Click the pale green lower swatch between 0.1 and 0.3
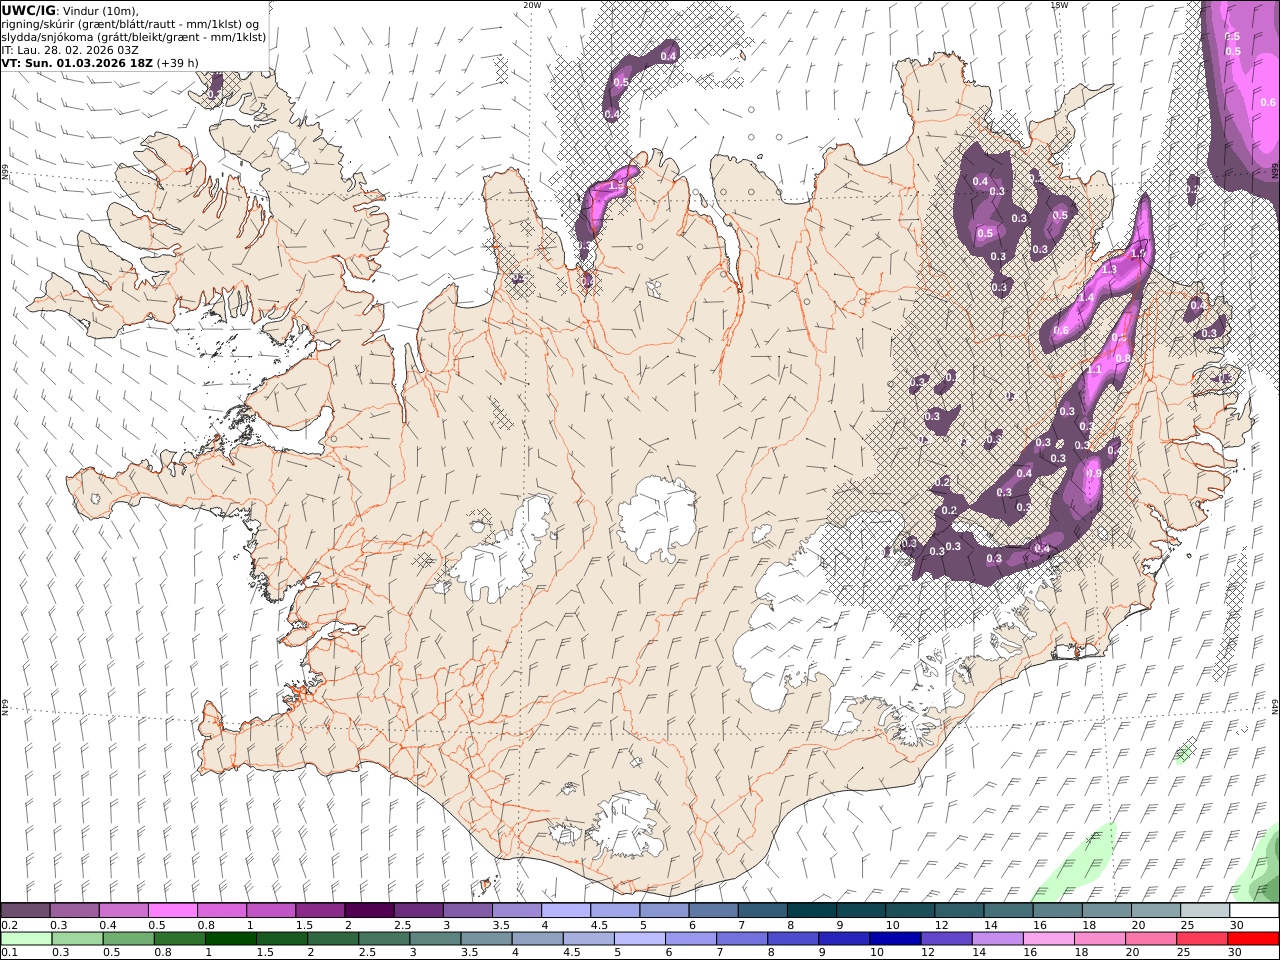 click(26, 938)
